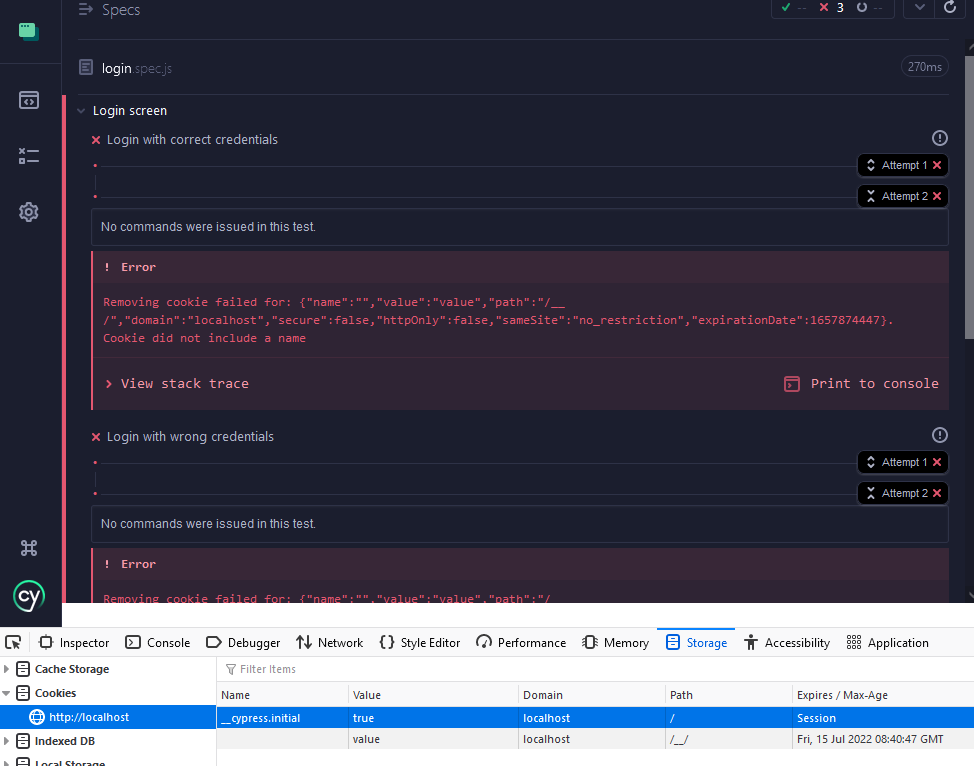Click Print to console in error panel
The image size is (974, 766).
[872, 383]
